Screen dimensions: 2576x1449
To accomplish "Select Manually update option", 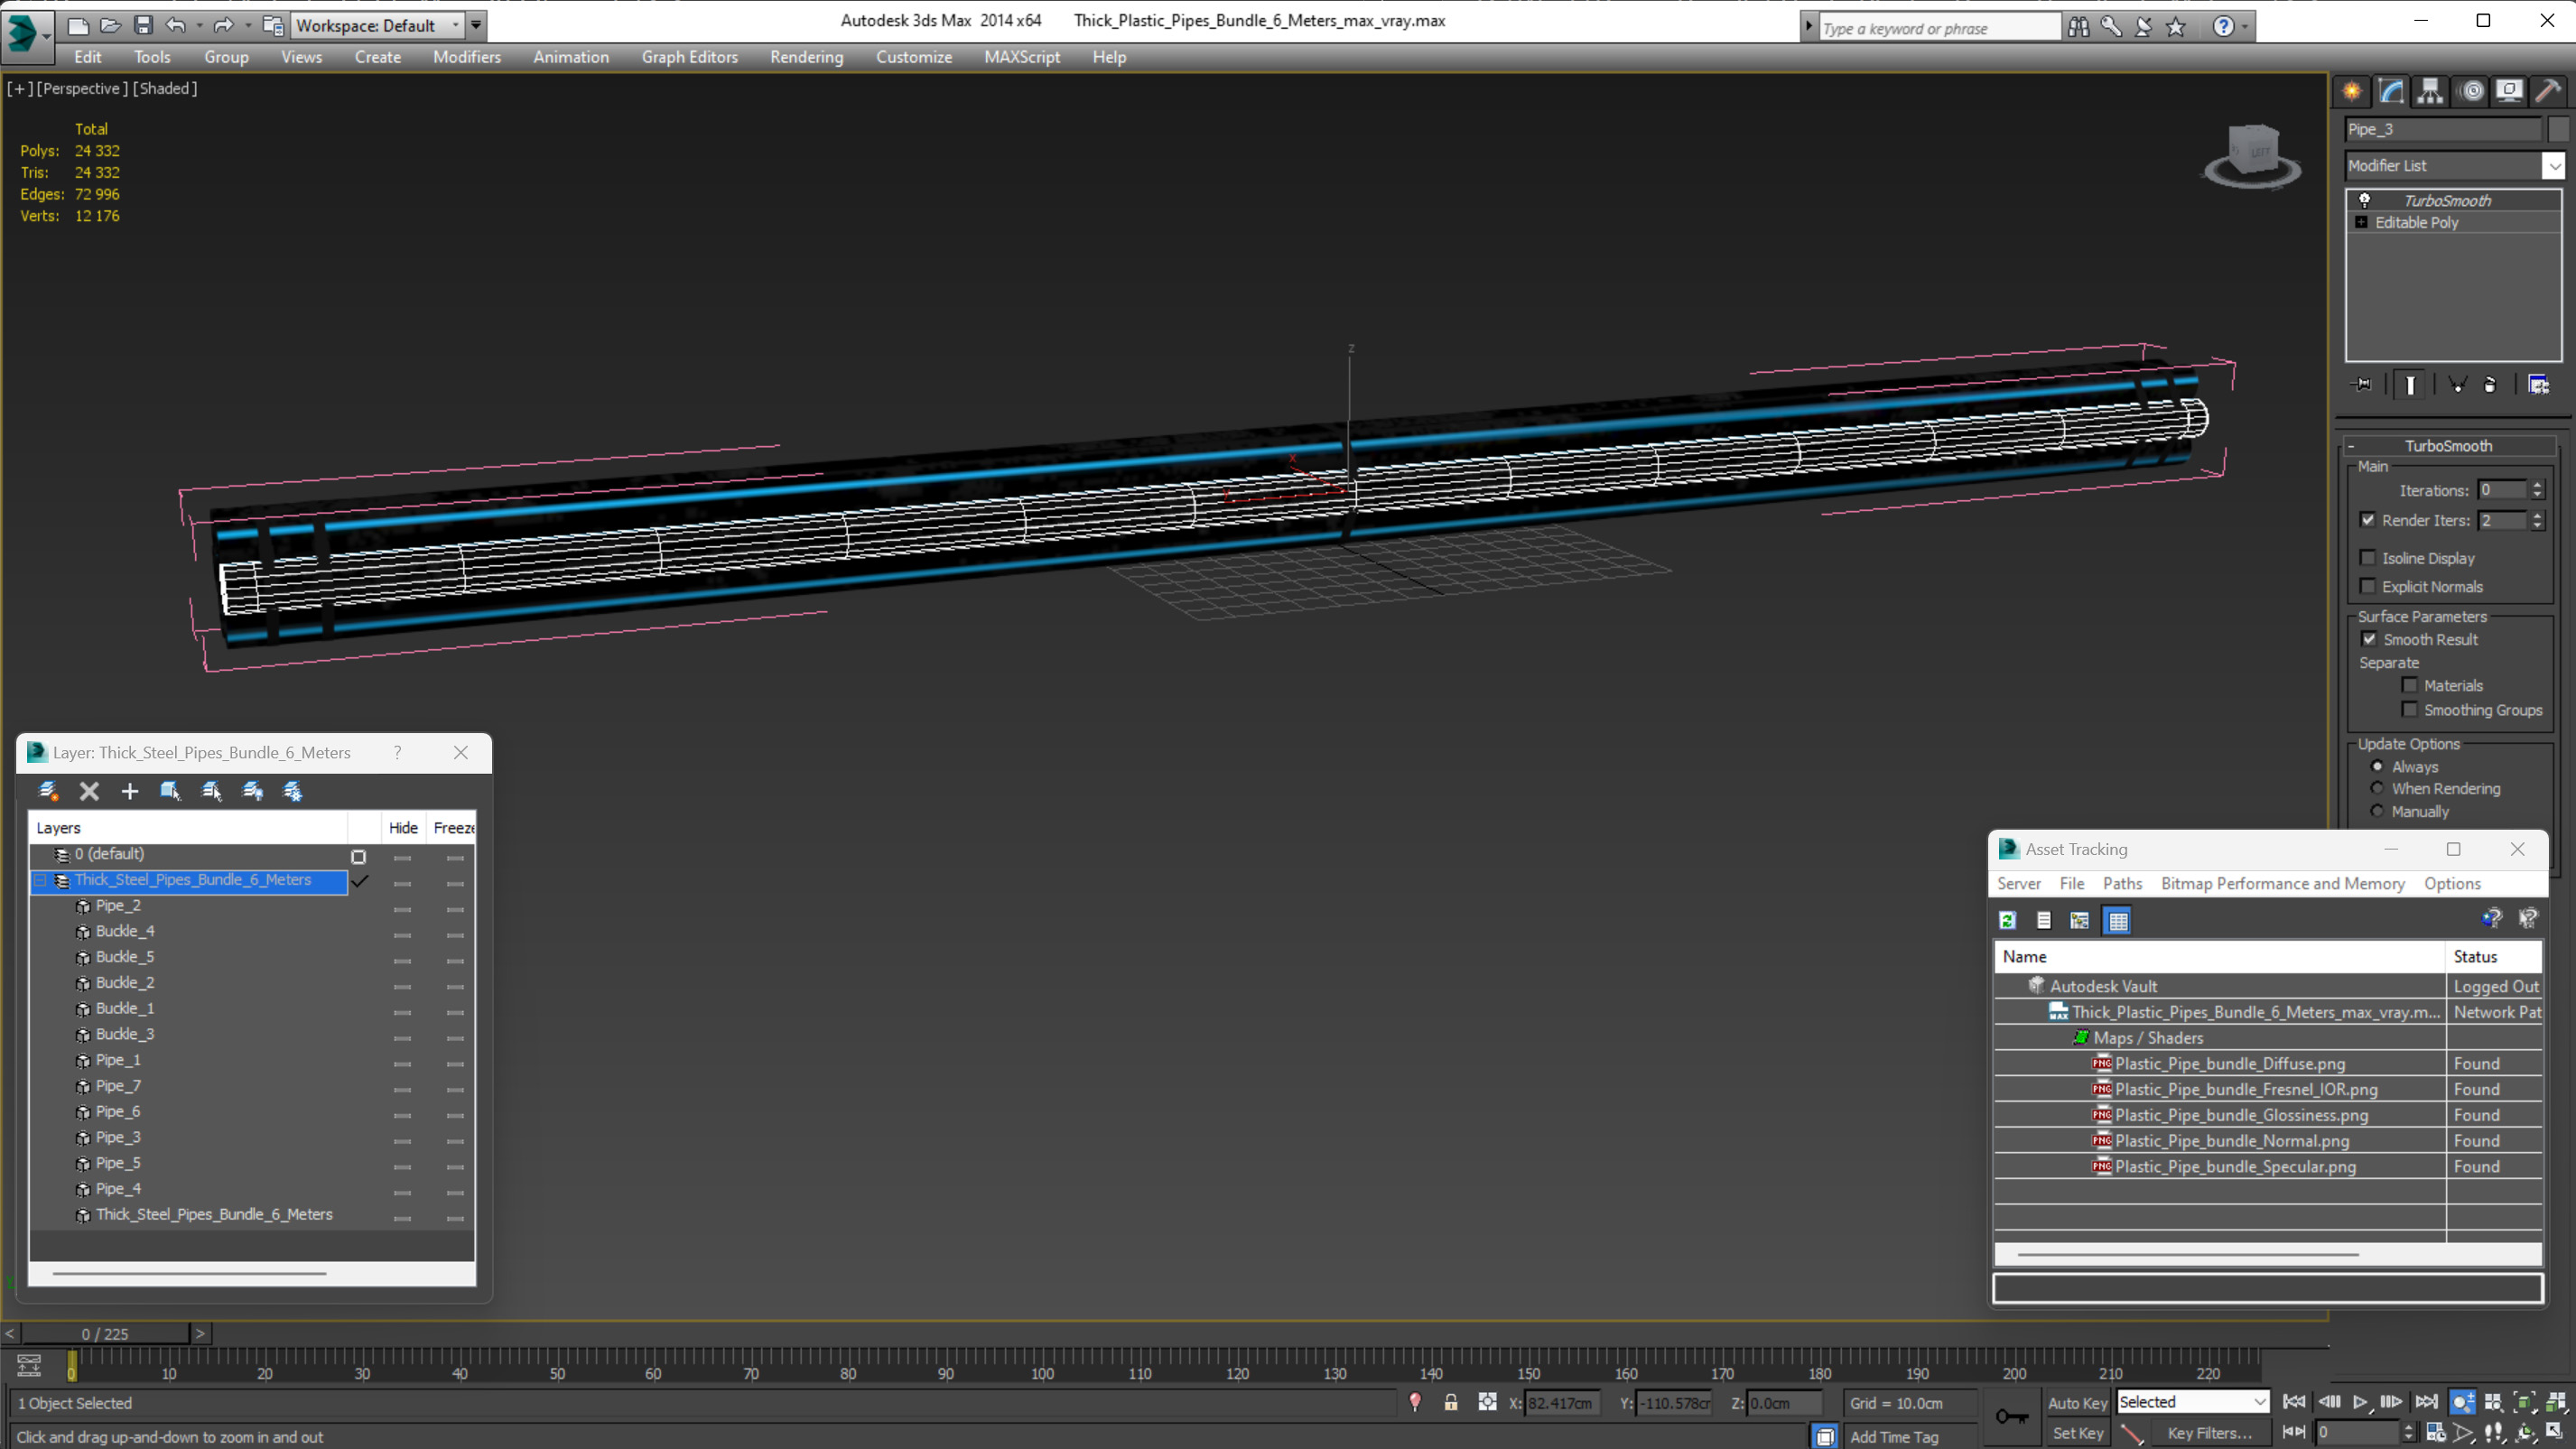I will 2377,811.
